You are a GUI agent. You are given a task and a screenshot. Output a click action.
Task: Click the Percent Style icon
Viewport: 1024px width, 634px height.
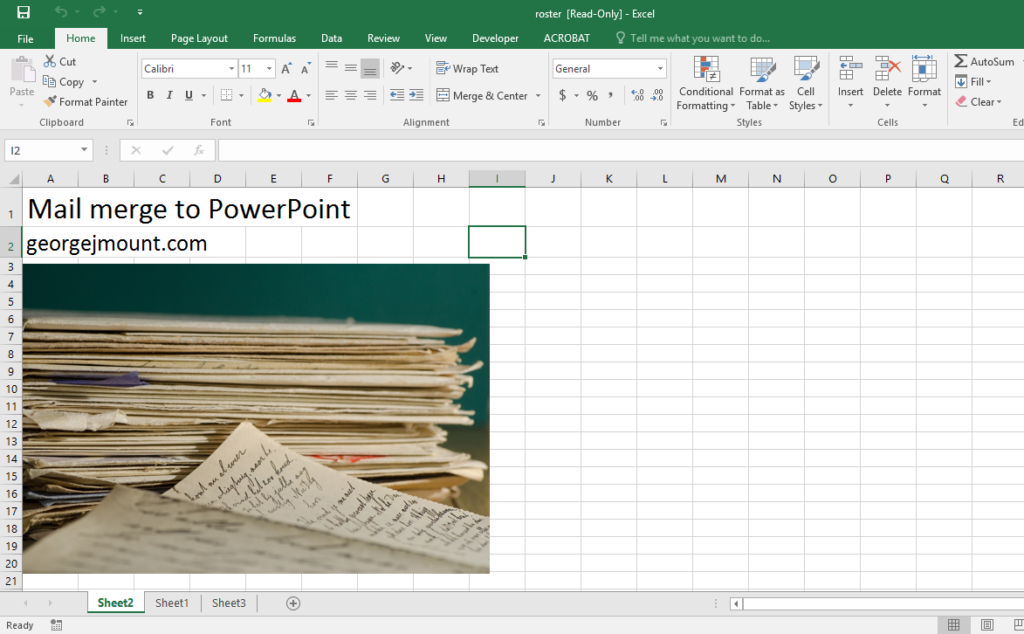pyautogui.click(x=592, y=96)
